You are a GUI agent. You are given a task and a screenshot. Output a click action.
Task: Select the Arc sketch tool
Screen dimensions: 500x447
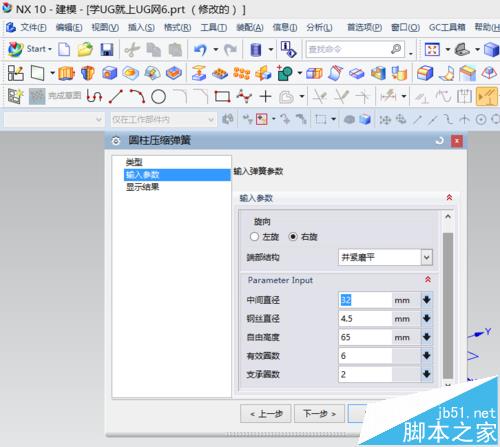coord(137,97)
